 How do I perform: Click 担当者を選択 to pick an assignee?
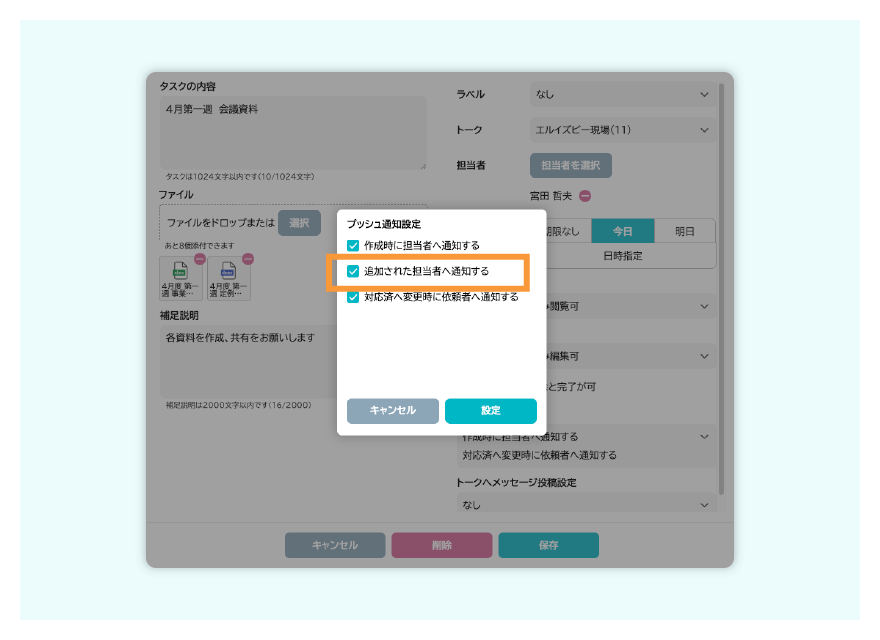570,165
